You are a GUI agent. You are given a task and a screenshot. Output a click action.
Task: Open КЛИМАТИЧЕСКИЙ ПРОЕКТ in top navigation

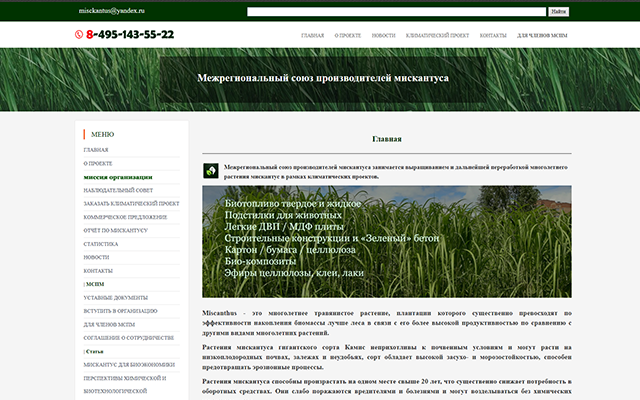pyautogui.click(x=437, y=35)
